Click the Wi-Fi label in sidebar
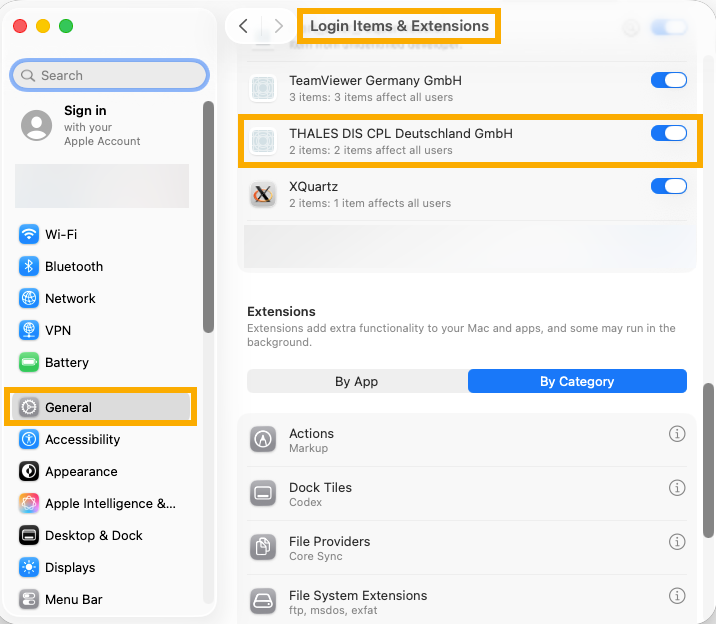 61,235
